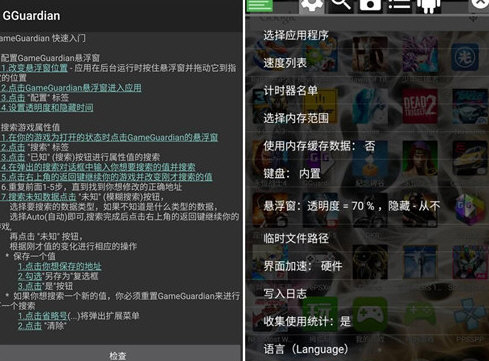Open link 7.搜索未知数据点击
489x361 pixels.
pos(38,197)
